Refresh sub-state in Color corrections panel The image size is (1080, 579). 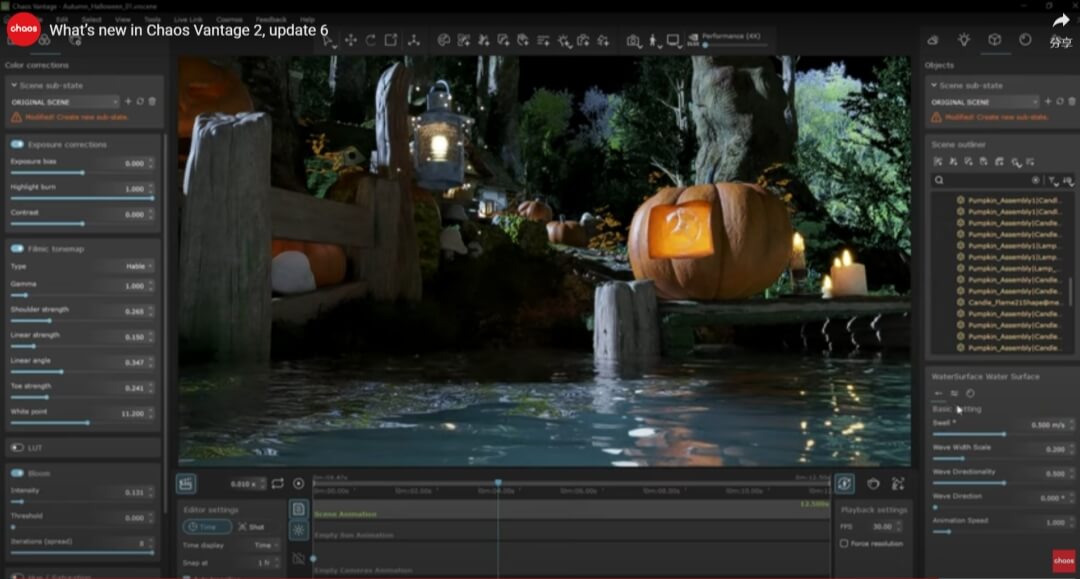(x=140, y=101)
